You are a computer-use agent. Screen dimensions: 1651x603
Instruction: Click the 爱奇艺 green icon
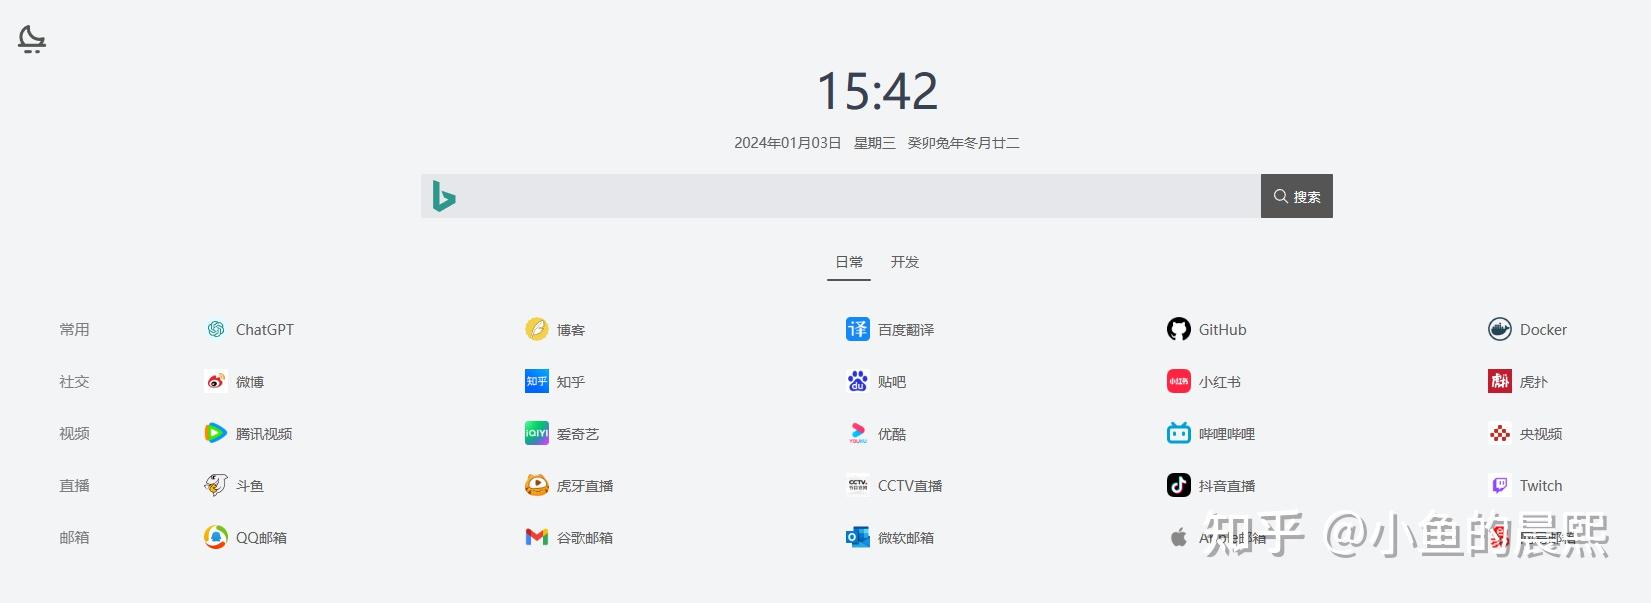[x=537, y=433]
